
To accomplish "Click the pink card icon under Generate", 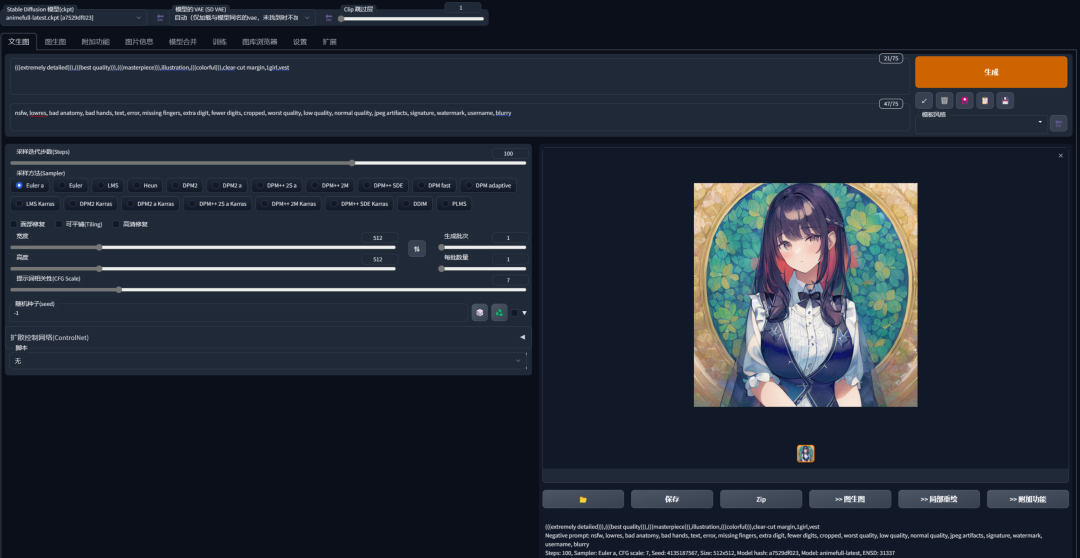I will [x=964, y=101].
